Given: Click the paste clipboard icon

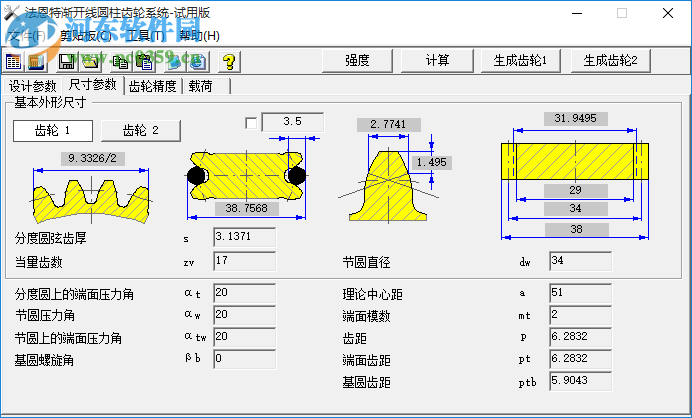Looking at the screenshot, I should click(144, 61).
